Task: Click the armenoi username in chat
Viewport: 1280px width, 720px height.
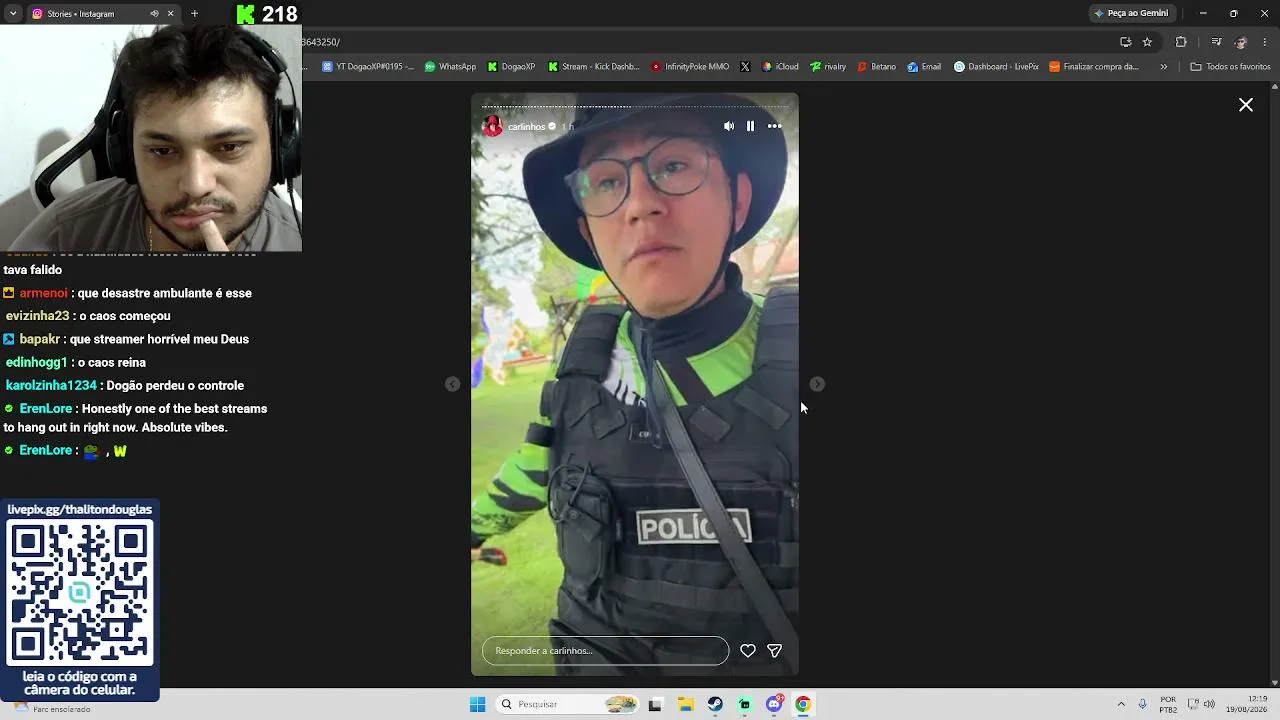Action: click(x=43, y=293)
